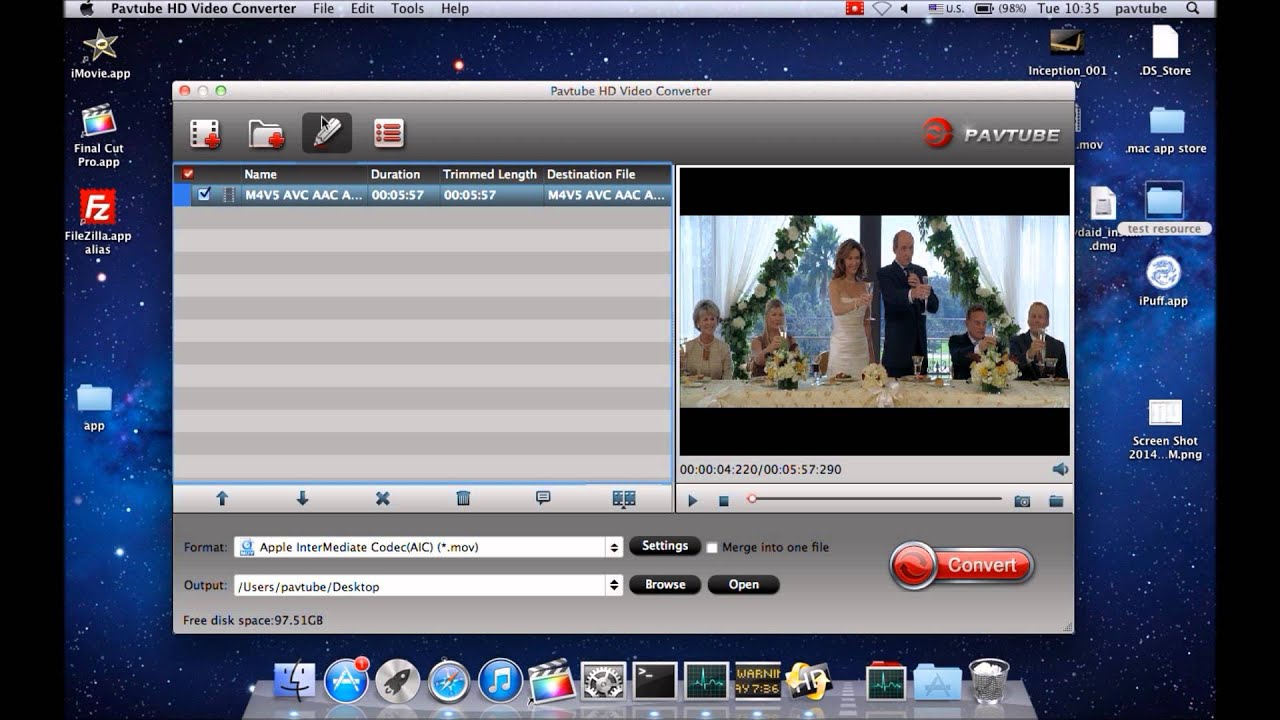Open Trash in the Dock
1280x720 pixels.
coord(988,680)
